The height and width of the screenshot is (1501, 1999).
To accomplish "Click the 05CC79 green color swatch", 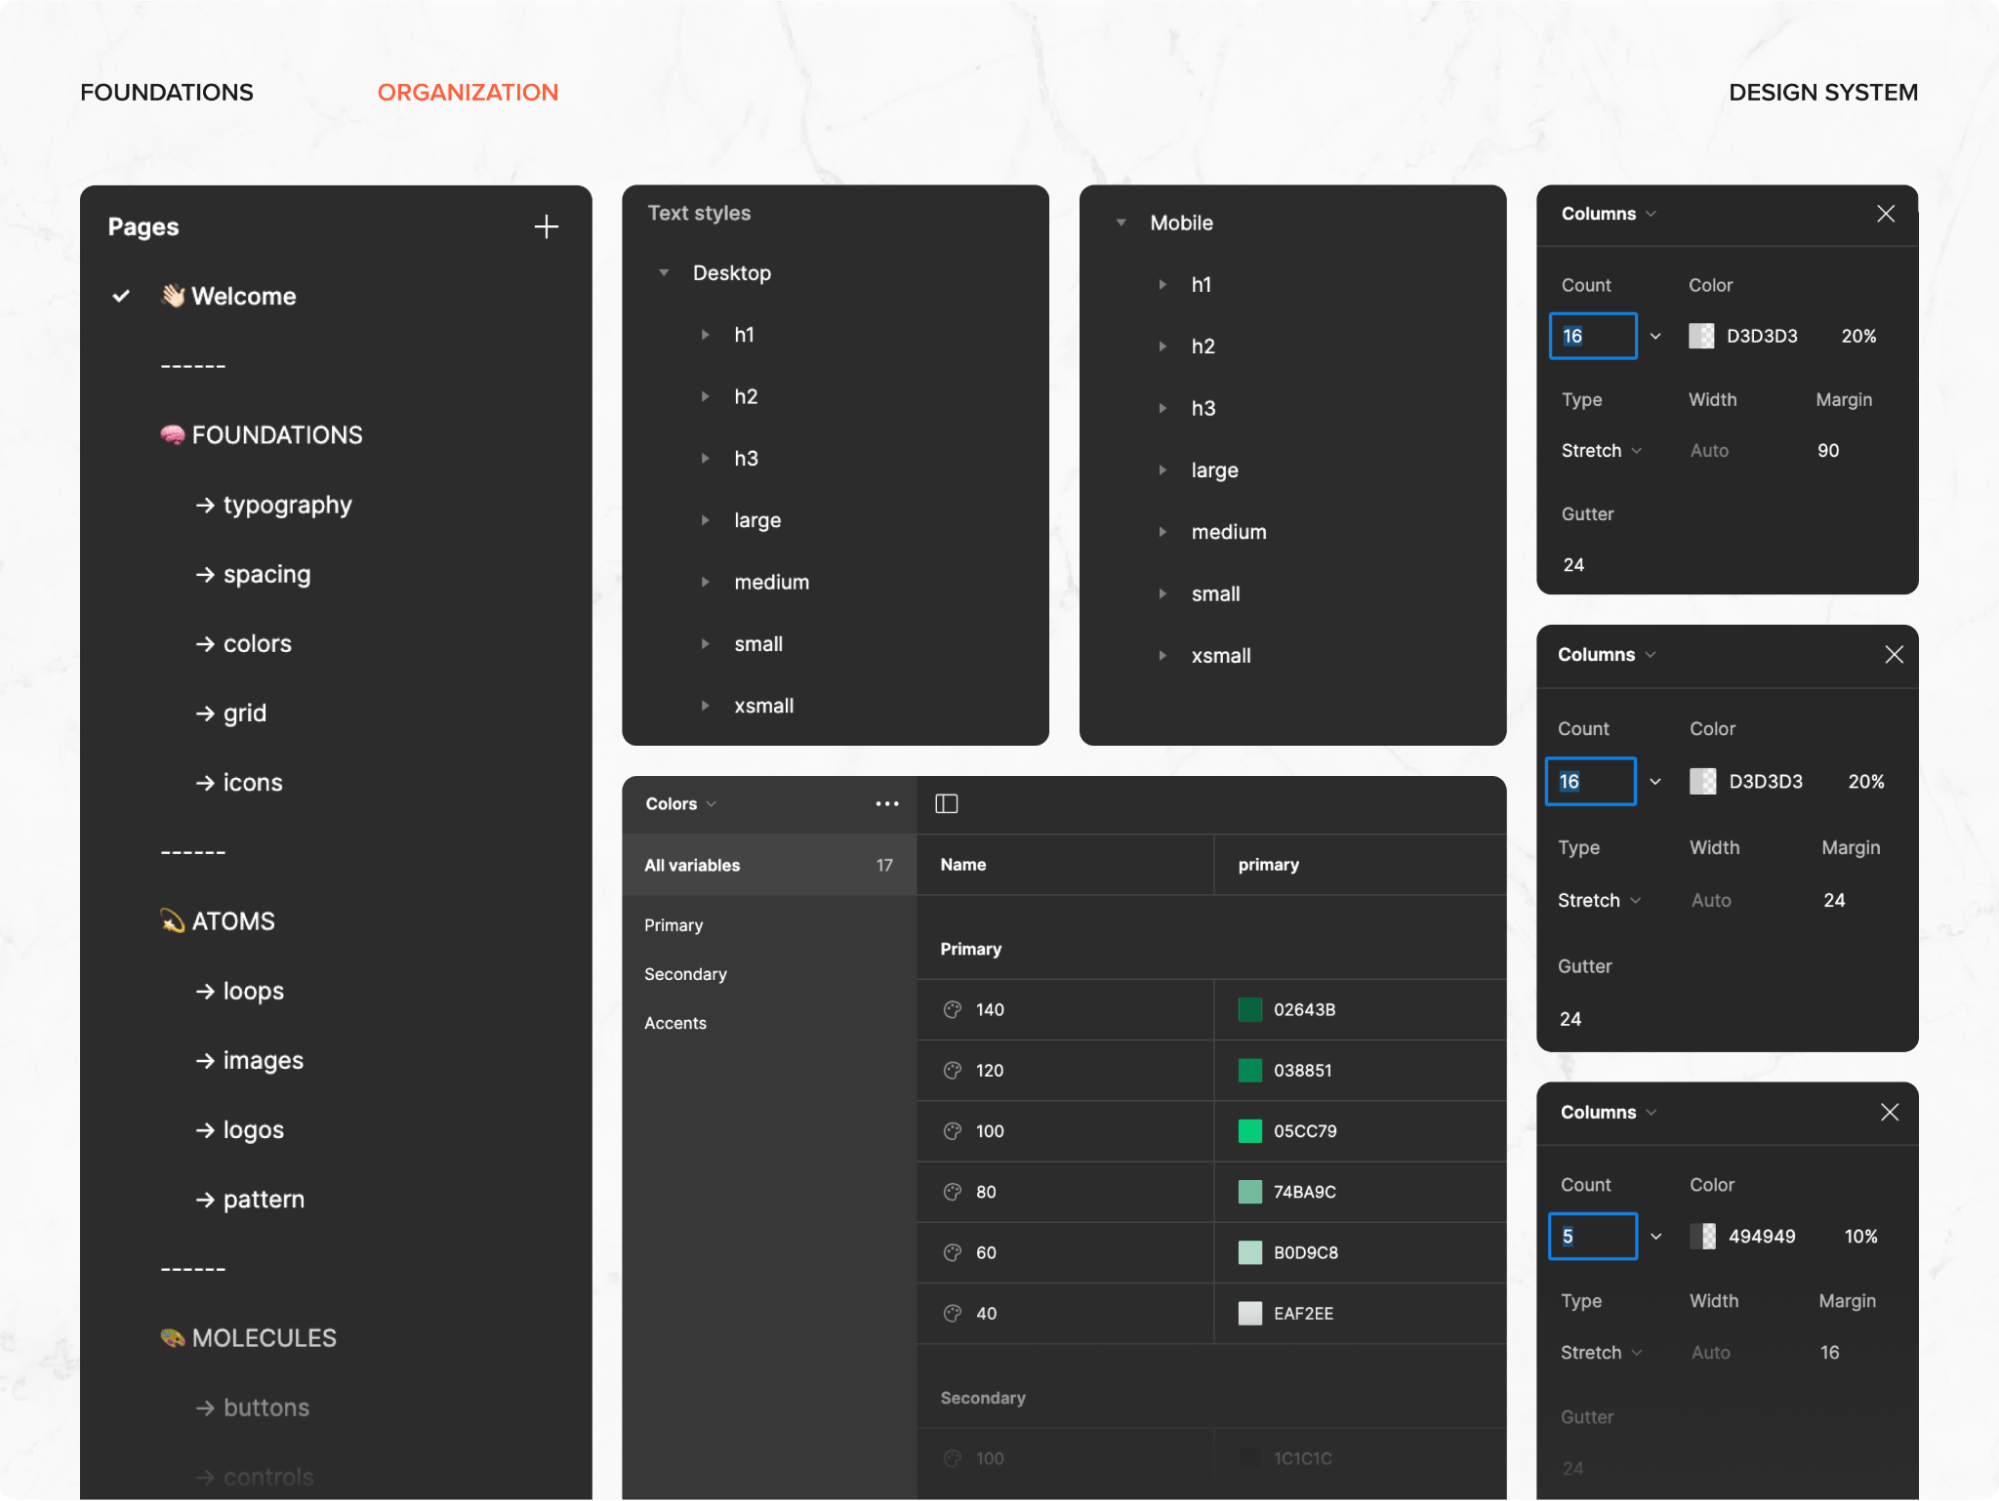I will (1250, 1131).
